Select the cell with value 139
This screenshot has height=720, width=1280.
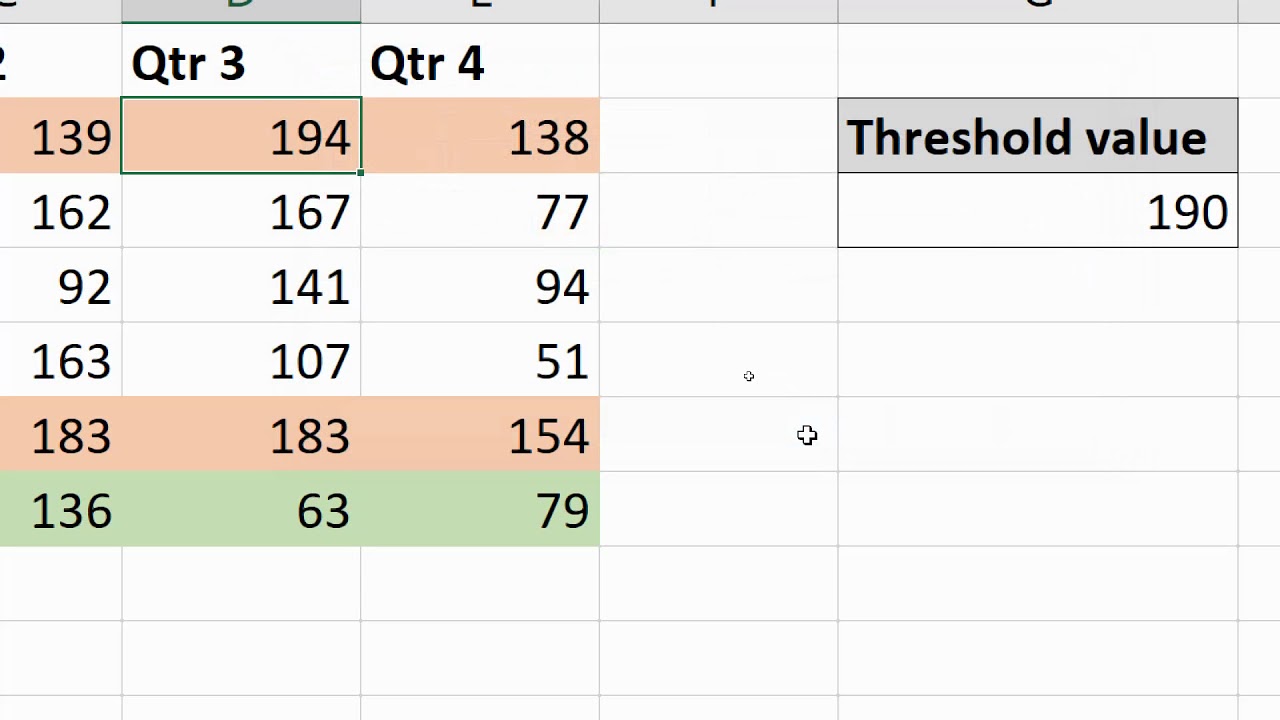coord(60,136)
